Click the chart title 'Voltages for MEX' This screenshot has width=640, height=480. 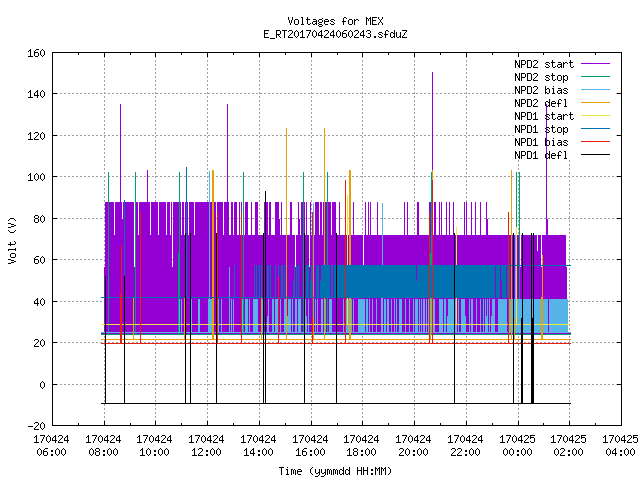[x=335, y=21]
